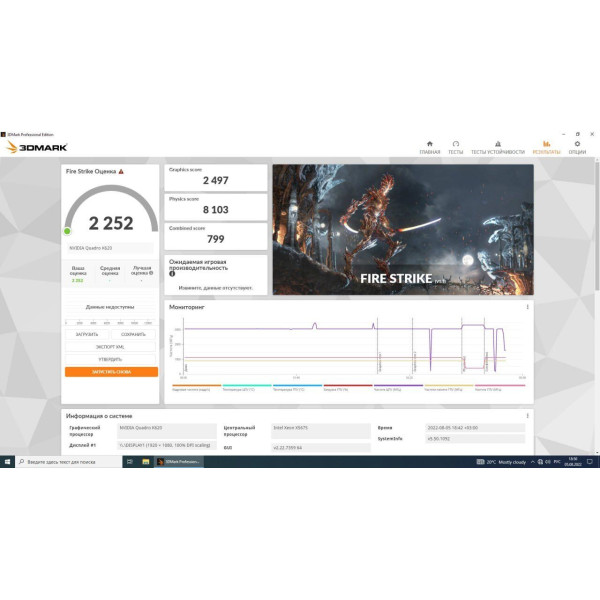
Task: Toggle the blue GPU temperature legend series
Action: [x=297, y=388]
